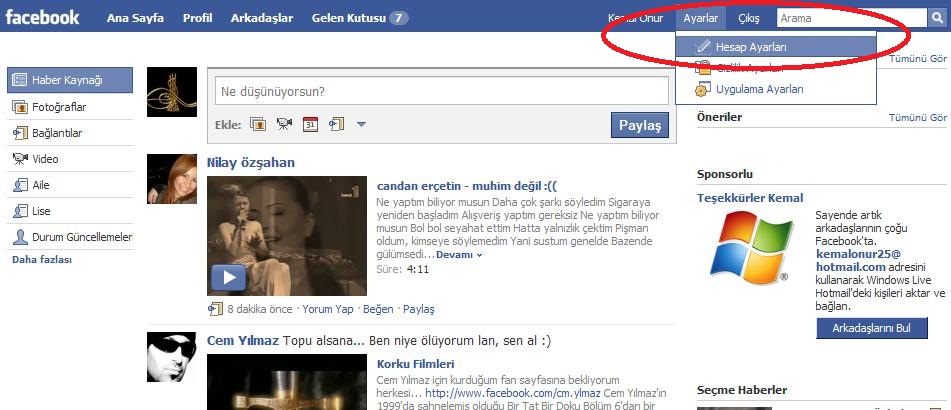Attach a video via Ekle camera icon
Viewport: 951px width, 410px height.
284,124
